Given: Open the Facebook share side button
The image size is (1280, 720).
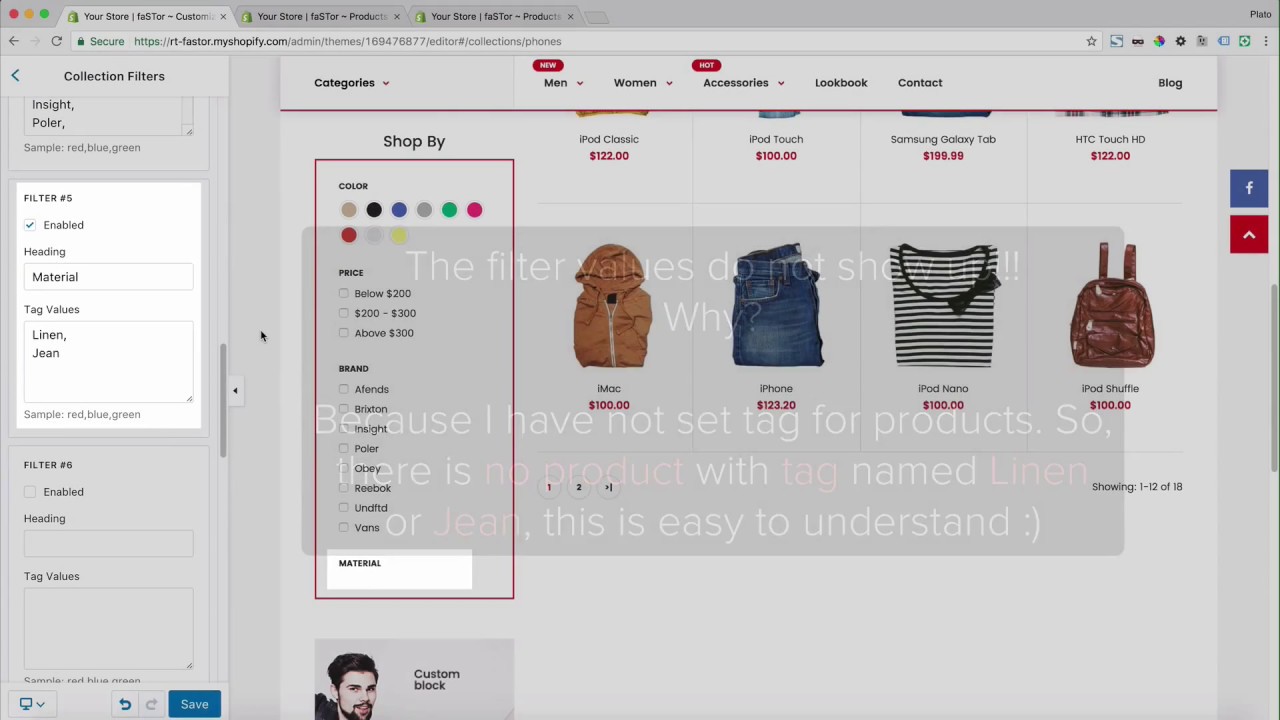Looking at the screenshot, I should tap(1249, 188).
